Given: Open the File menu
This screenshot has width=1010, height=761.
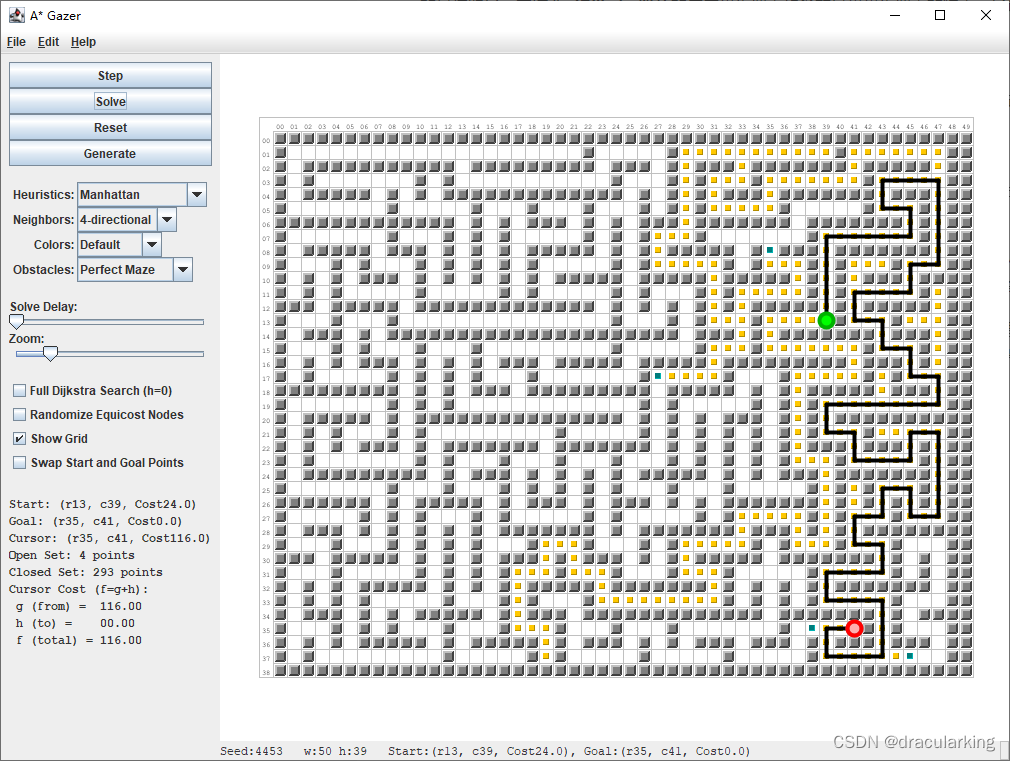Looking at the screenshot, I should pyautogui.click(x=16, y=42).
